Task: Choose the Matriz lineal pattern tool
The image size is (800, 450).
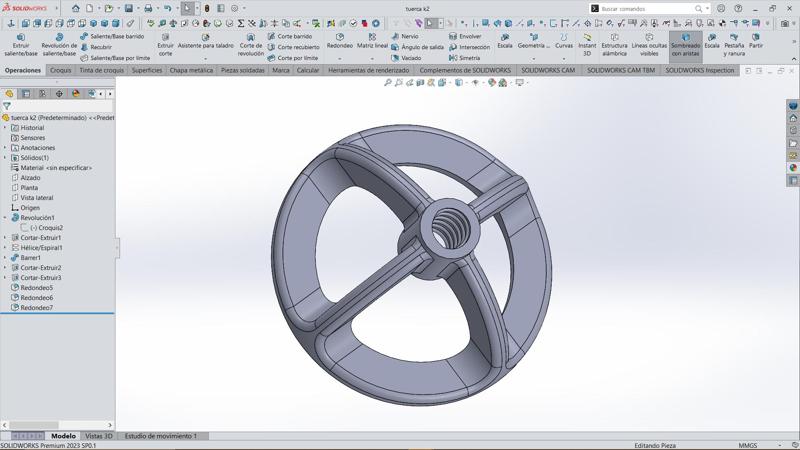Action: click(372, 40)
